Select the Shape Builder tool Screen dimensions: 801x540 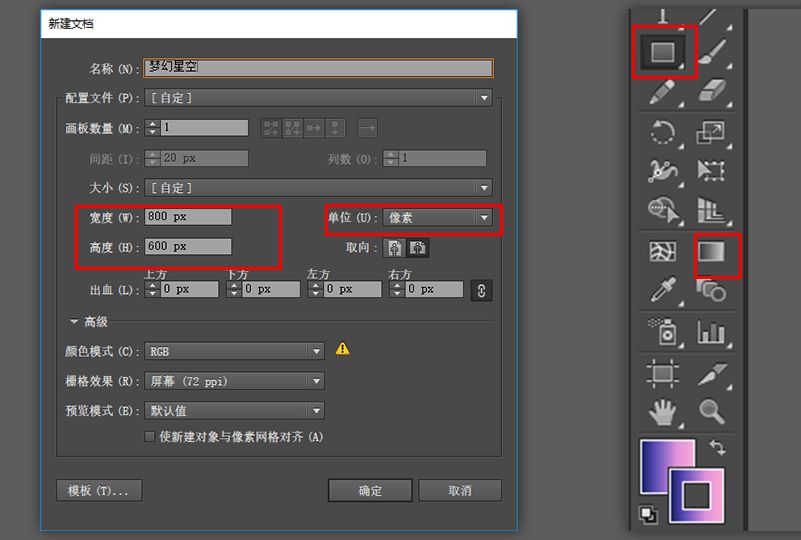click(x=663, y=210)
